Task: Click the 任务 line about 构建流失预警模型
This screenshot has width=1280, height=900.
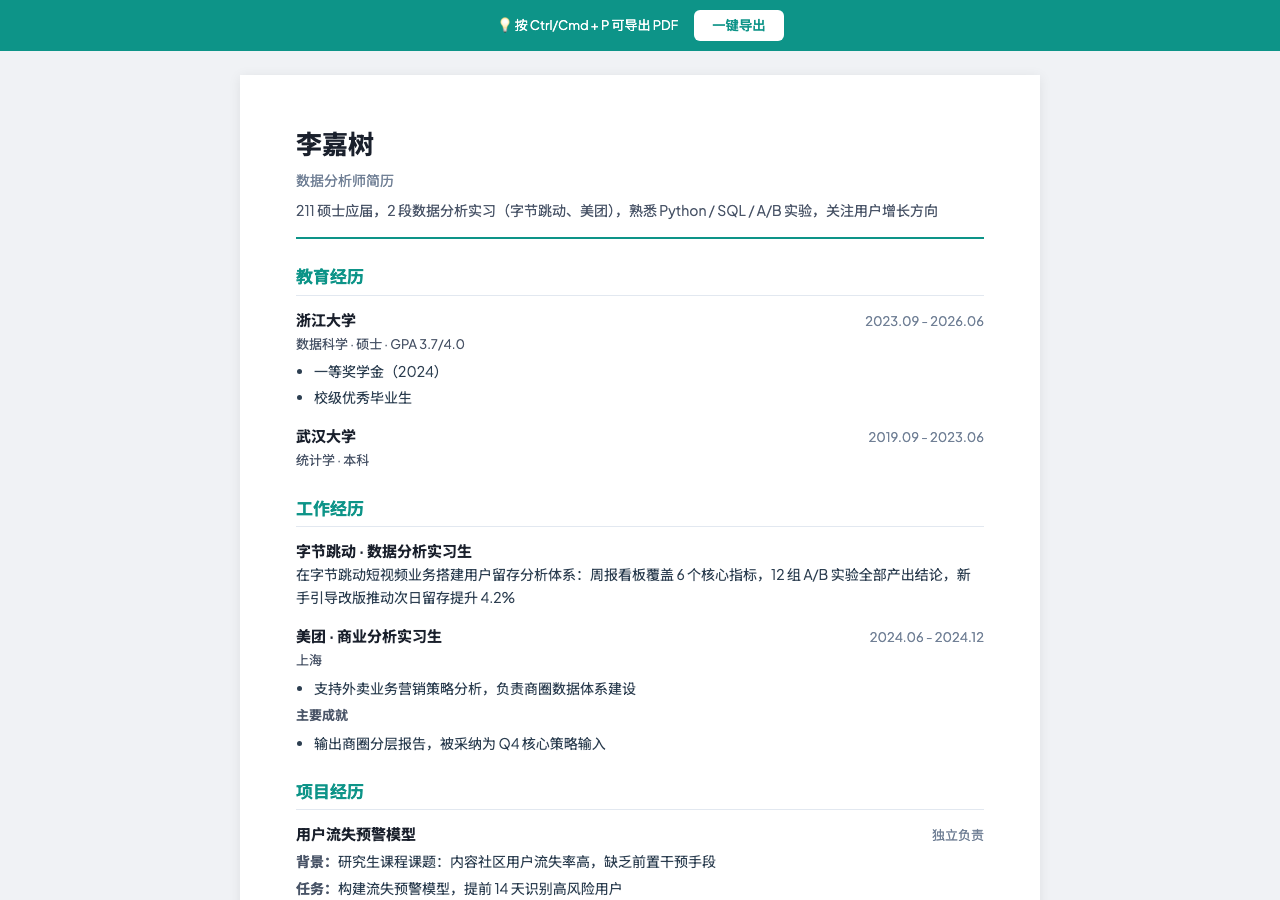Action: (459, 888)
